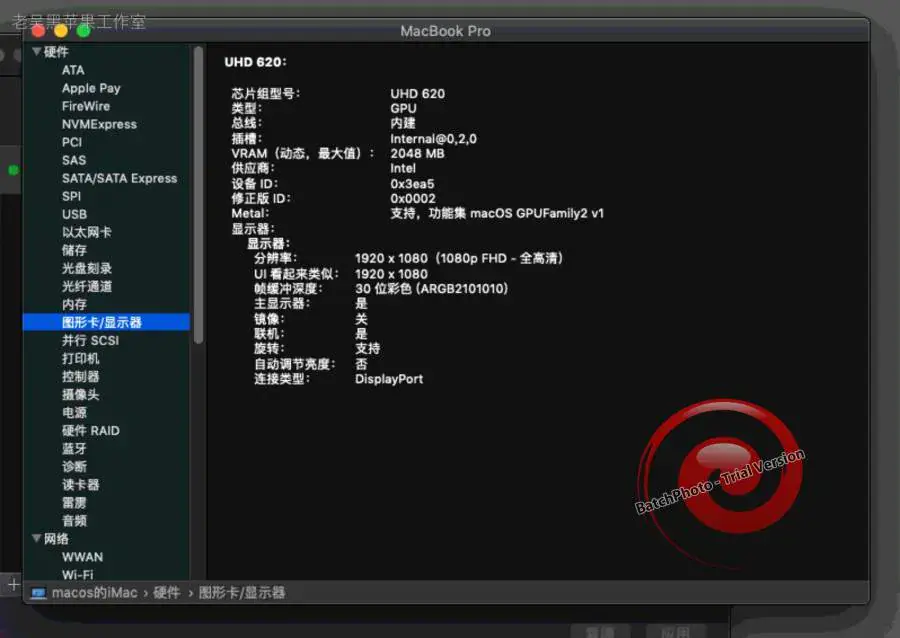Select 硬件 RAID in the sidebar
900x638 pixels.
[x=91, y=430]
